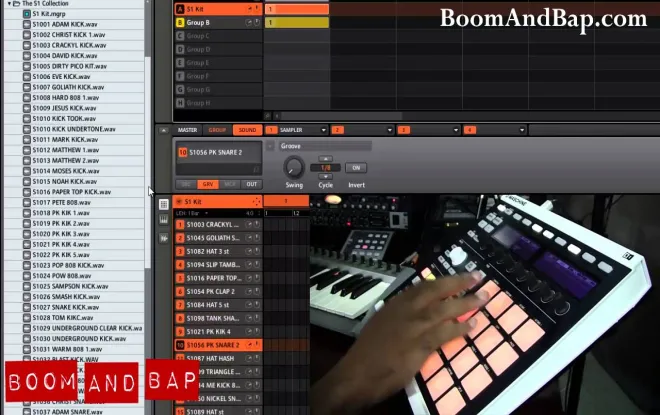Image resolution: width=660 pixels, height=415 pixels.
Task: Click the move arrows icon in S1 Kit header
Action: click(x=256, y=202)
